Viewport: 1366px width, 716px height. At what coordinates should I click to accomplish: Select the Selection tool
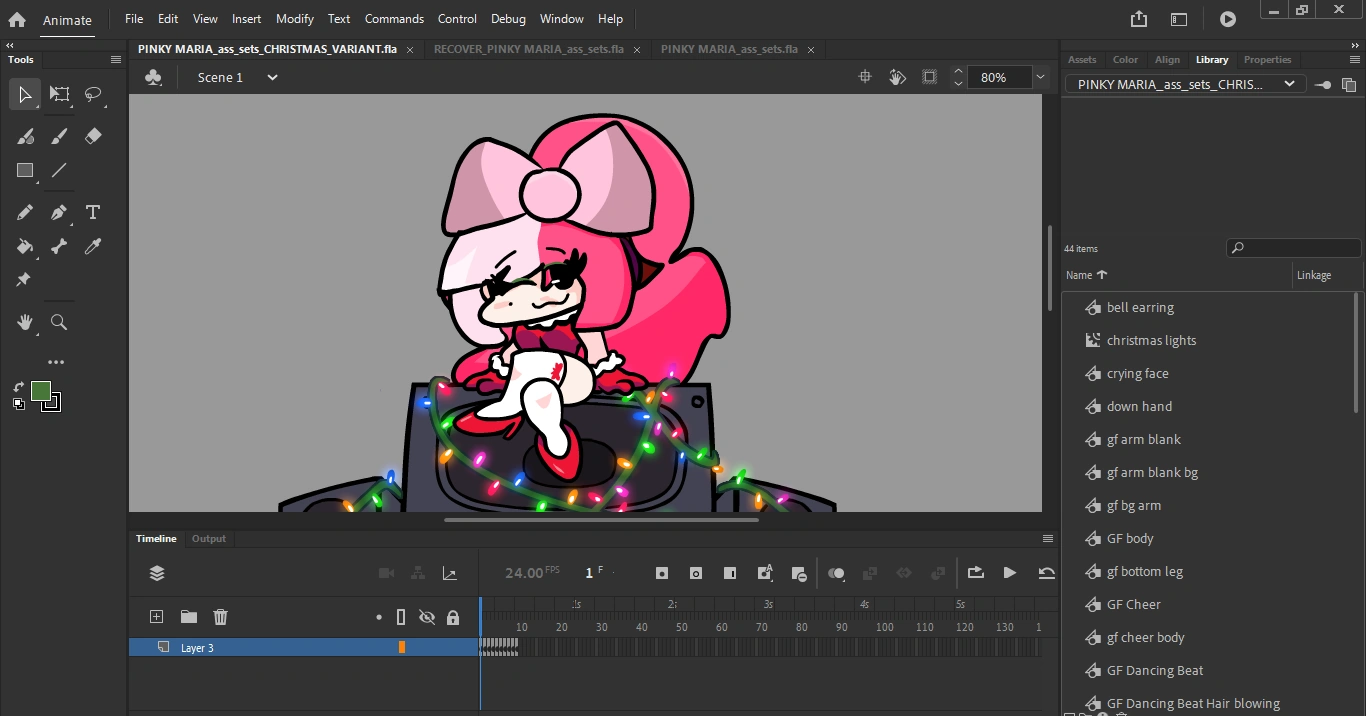[25, 94]
